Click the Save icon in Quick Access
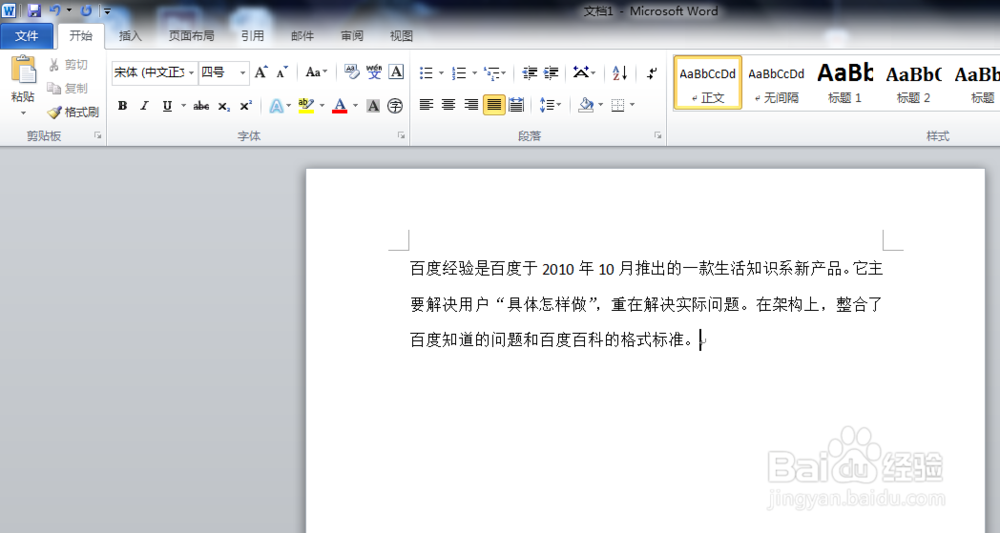1000x533 pixels. pos(34,11)
